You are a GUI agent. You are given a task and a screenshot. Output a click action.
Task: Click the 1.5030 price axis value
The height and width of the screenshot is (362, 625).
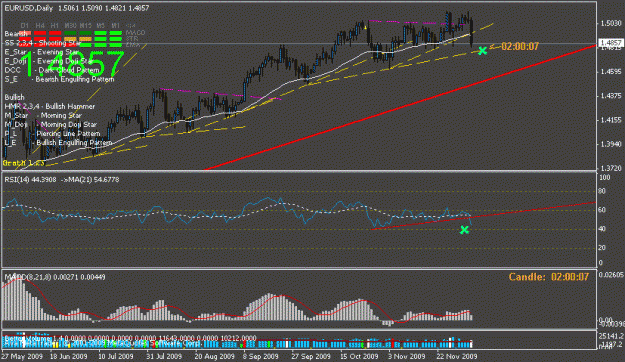611,24
